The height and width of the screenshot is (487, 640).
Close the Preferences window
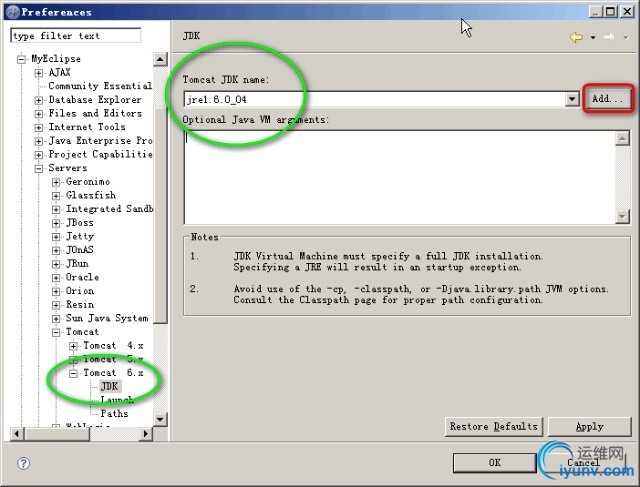click(627, 11)
